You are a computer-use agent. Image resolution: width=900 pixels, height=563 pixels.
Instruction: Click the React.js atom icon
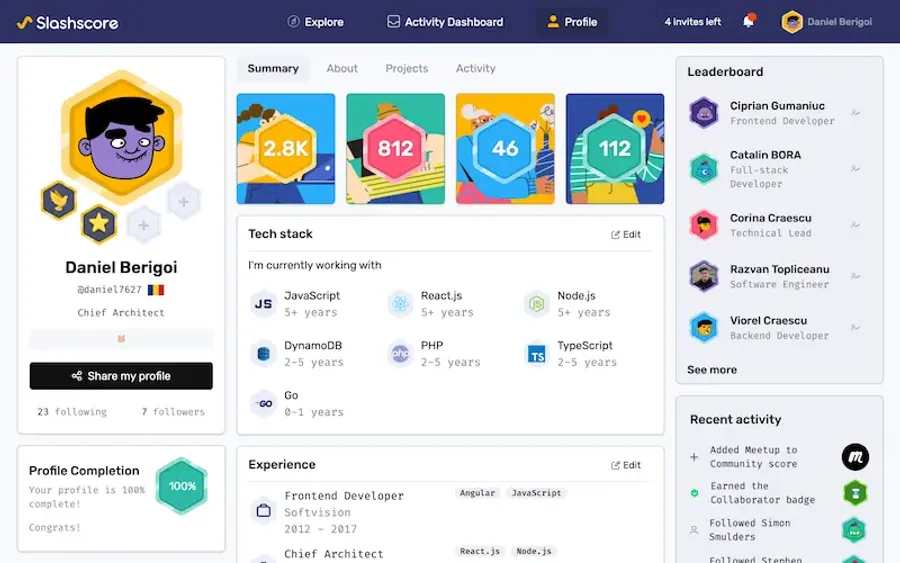click(400, 304)
